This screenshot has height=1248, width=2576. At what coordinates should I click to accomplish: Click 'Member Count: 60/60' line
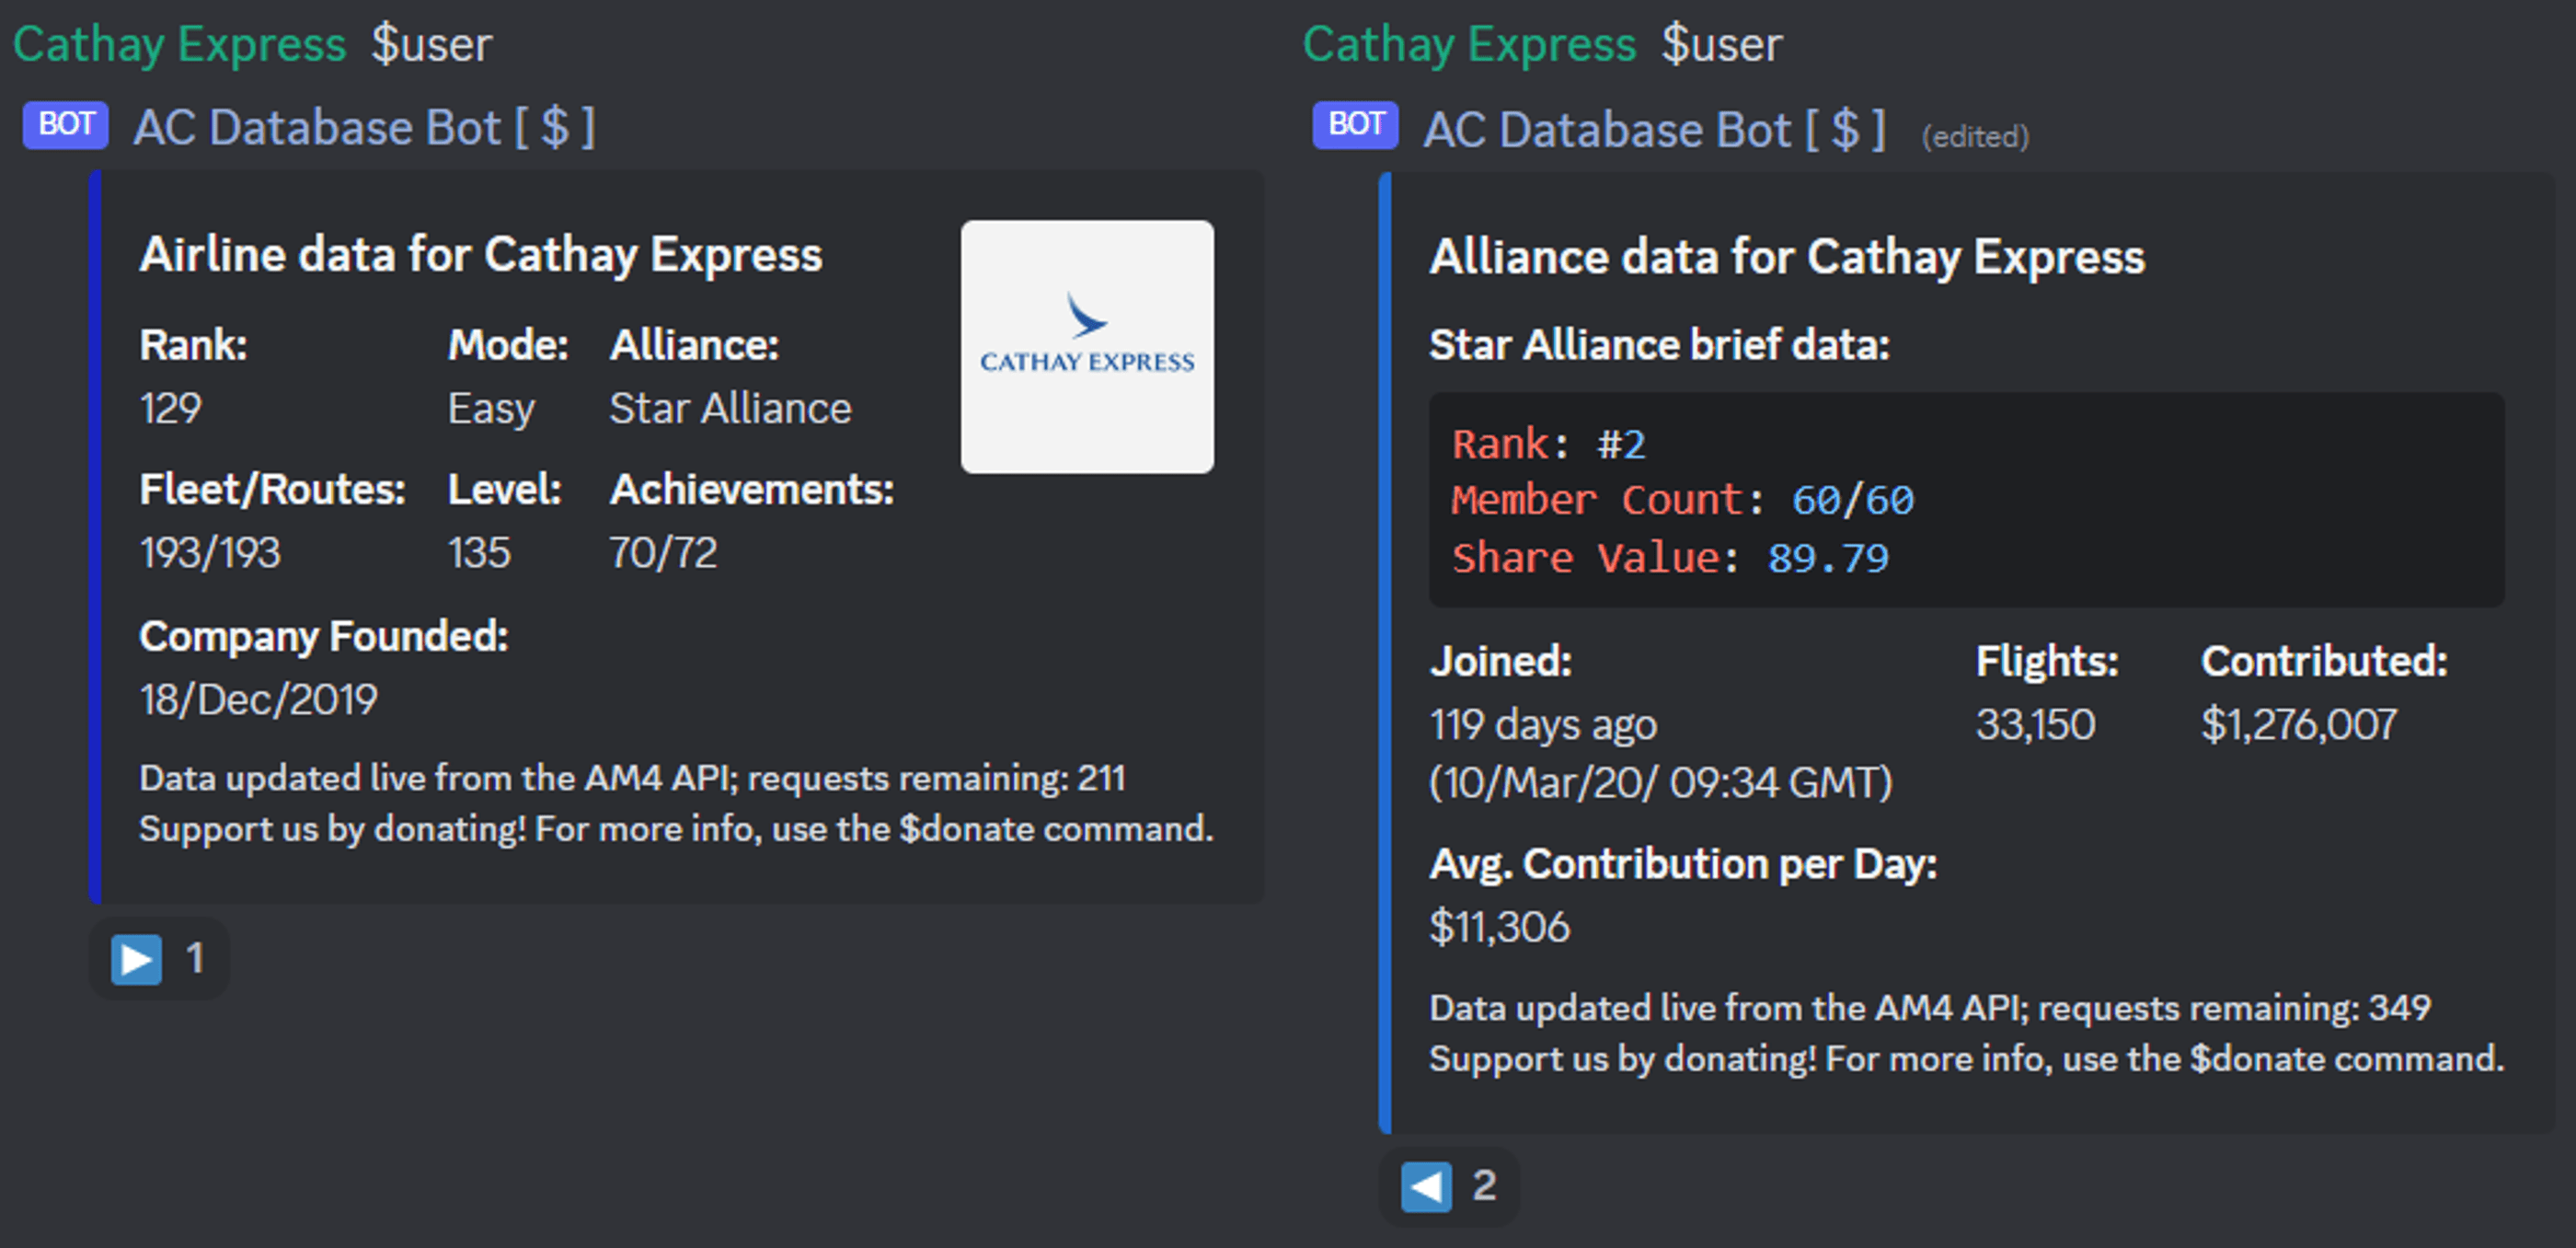(x=1683, y=500)
